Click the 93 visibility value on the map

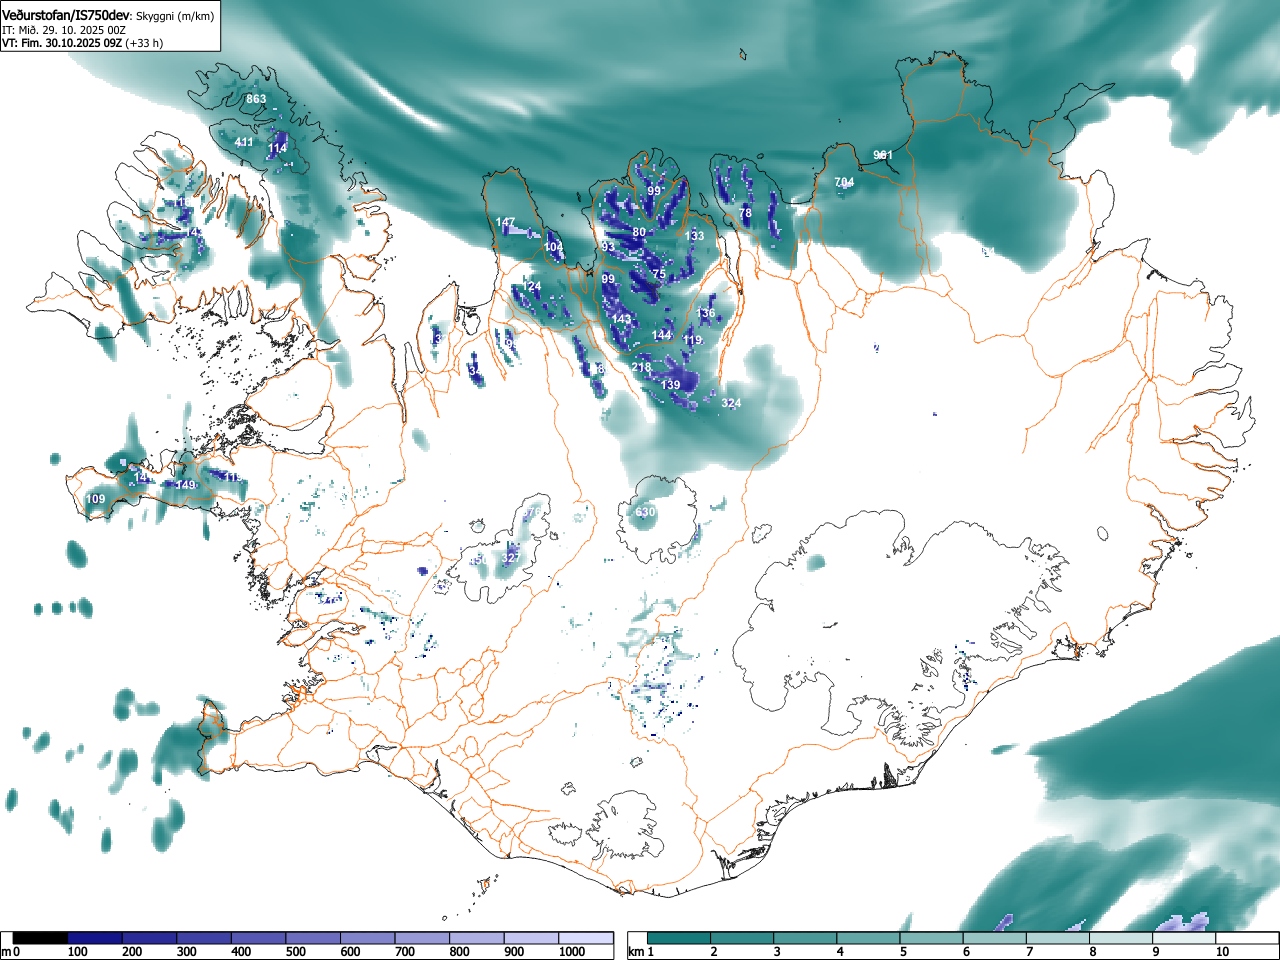coord(608,247)
